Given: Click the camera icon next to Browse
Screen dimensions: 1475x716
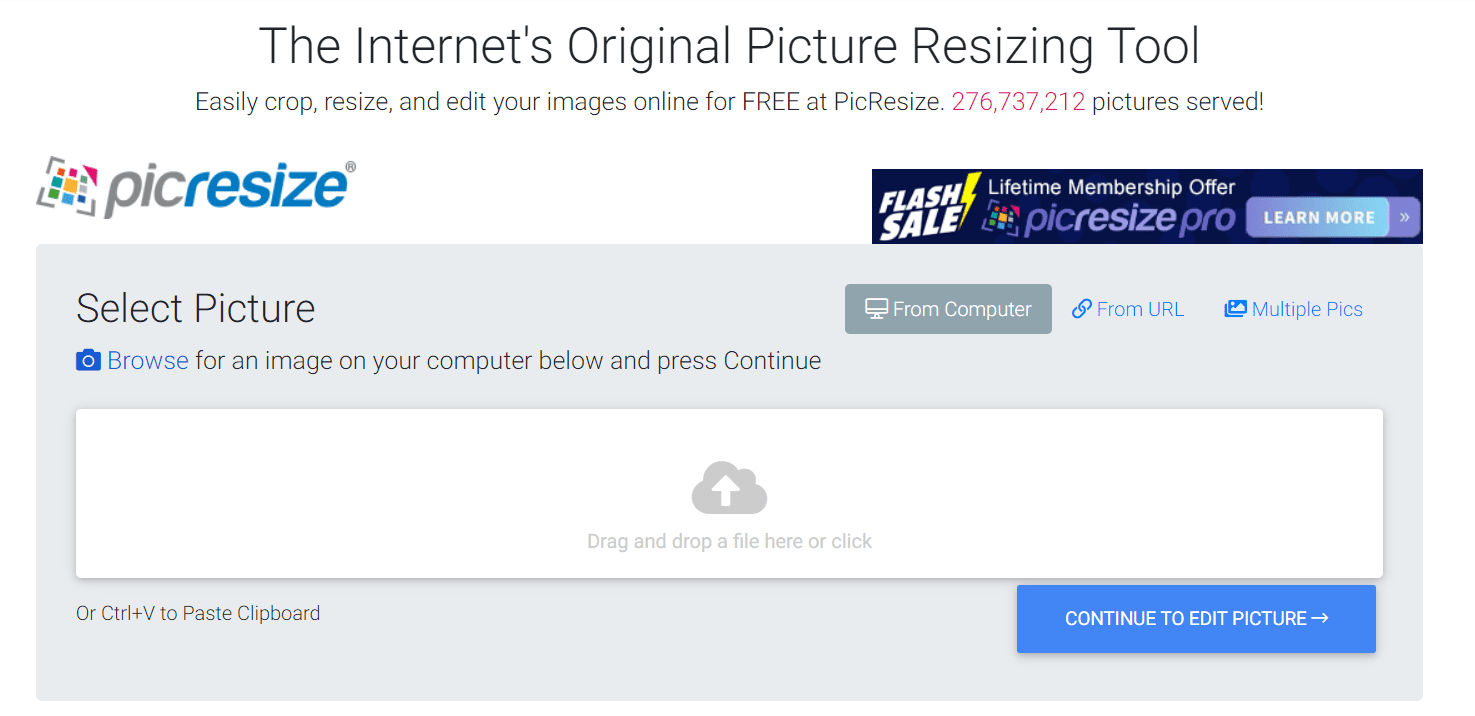Looking at the screenshot, I should [88, 361].
